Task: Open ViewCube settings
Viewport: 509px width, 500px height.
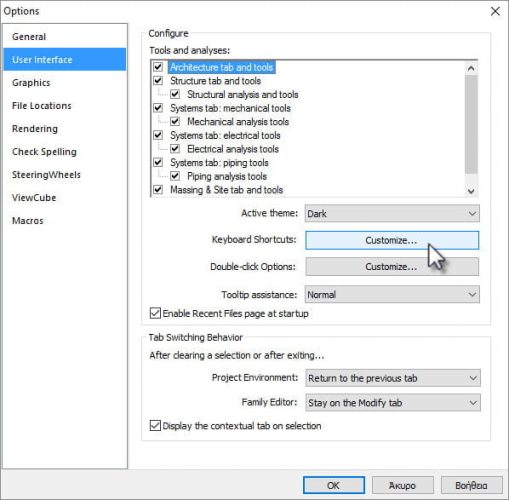Action: pos(65,198)
